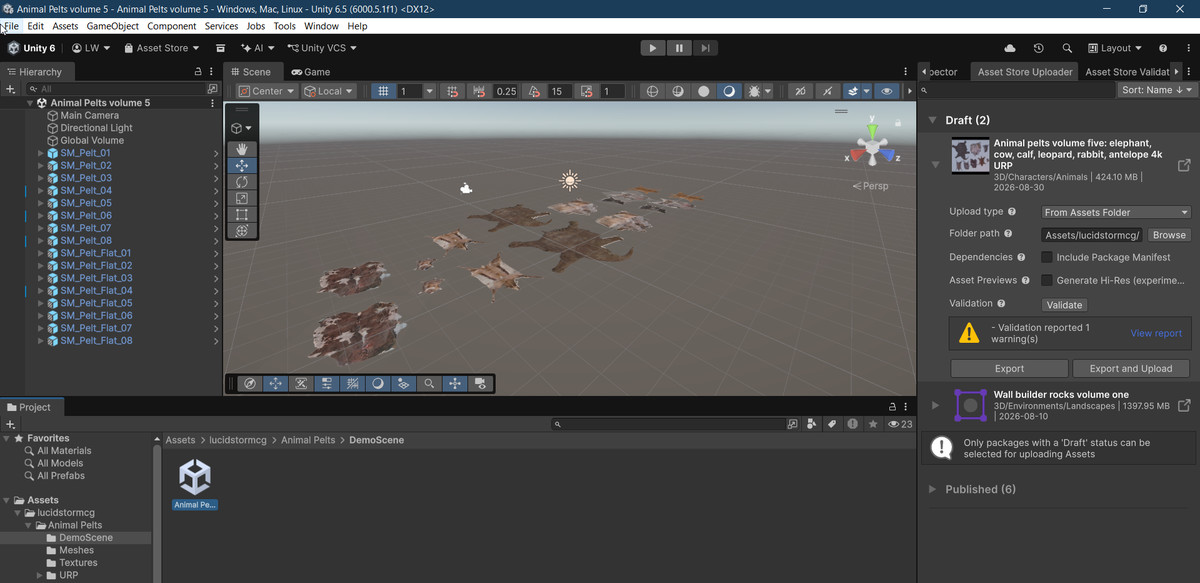
Task: Open the Local handle rotation dropdown
Action: pyautogui.click(x=328, y=91)
